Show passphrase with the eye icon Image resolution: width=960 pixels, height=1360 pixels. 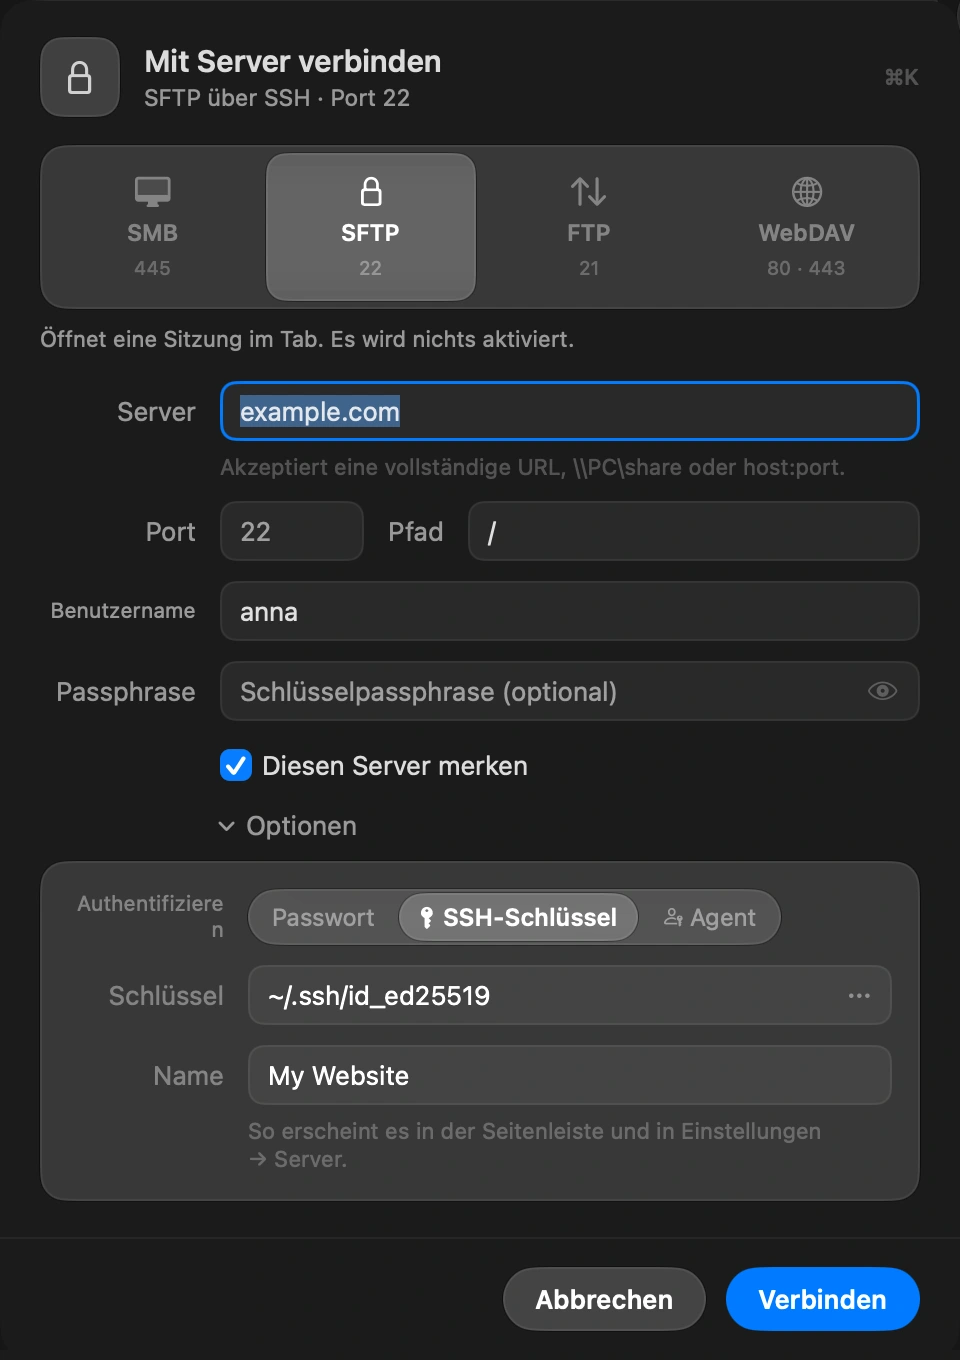pyautogui.click(x=882, y=691)
